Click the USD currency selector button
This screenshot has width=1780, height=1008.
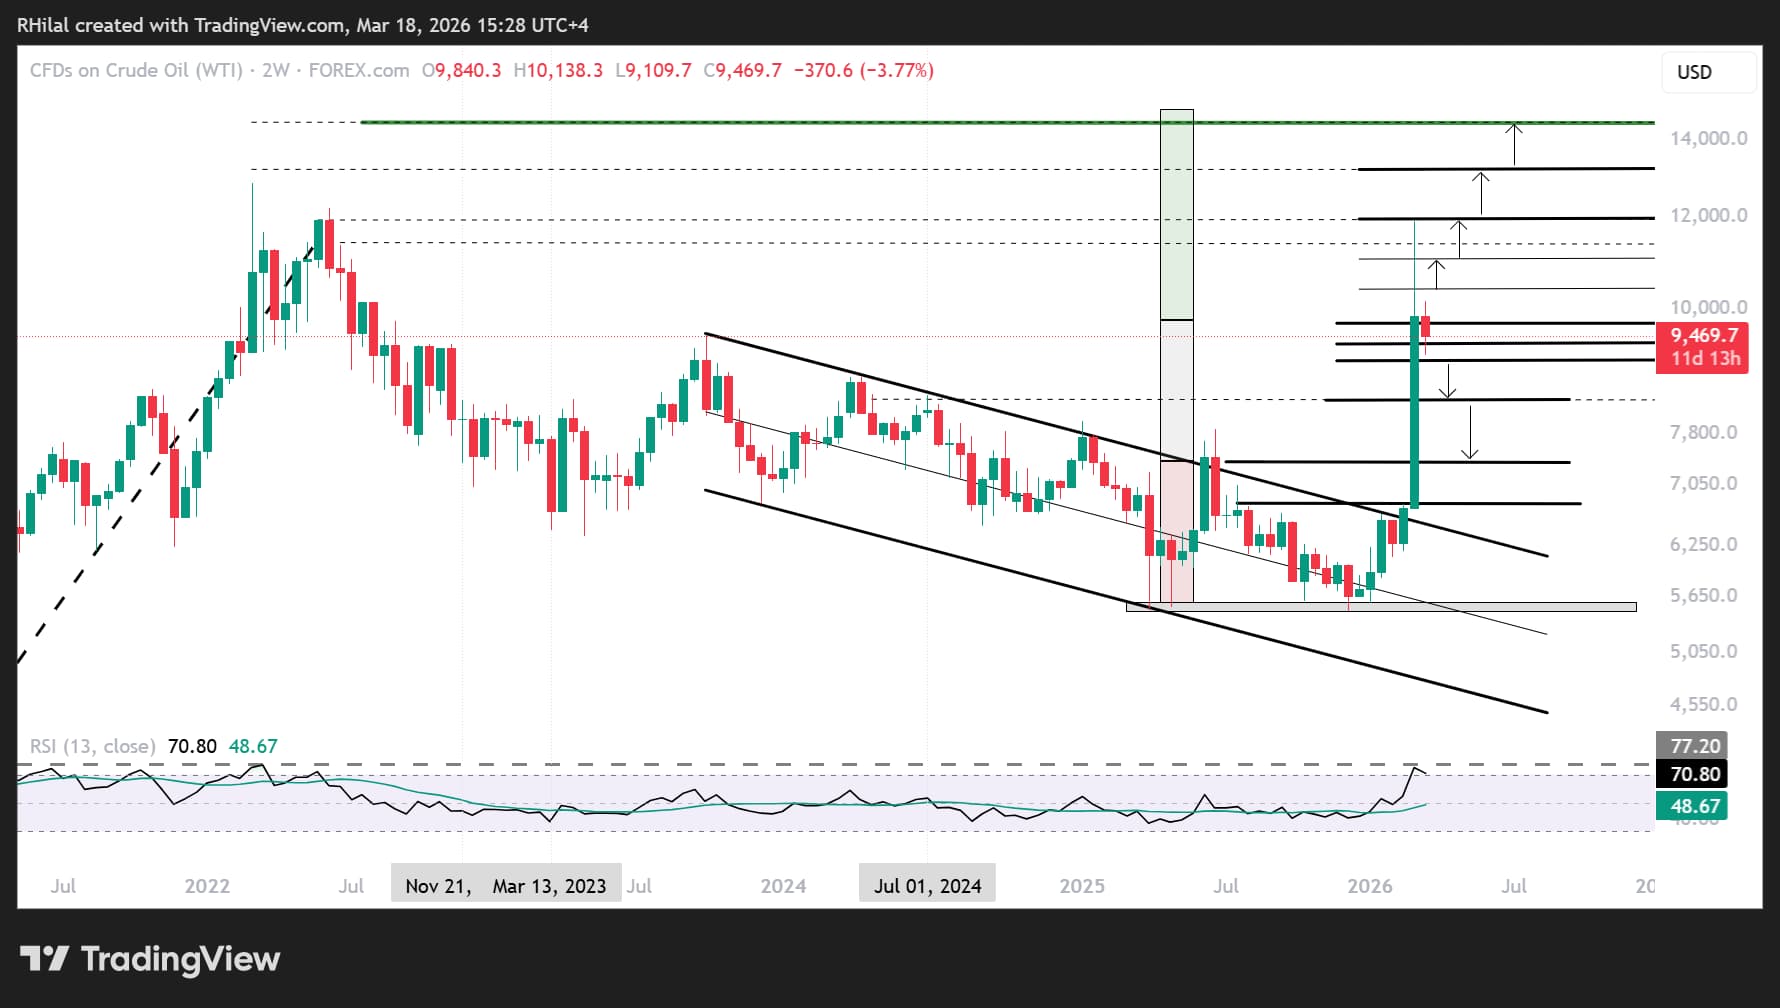[x=1709, y=72]
